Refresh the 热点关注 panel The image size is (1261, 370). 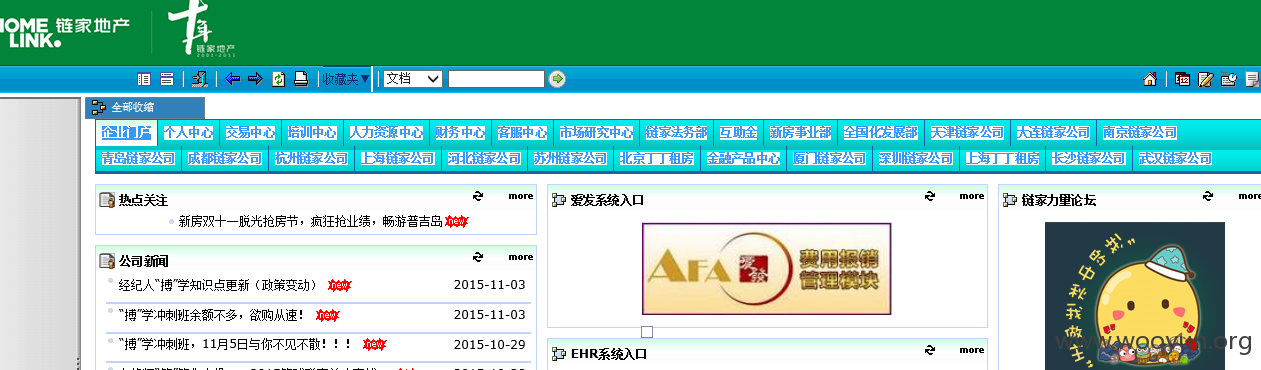478,196
